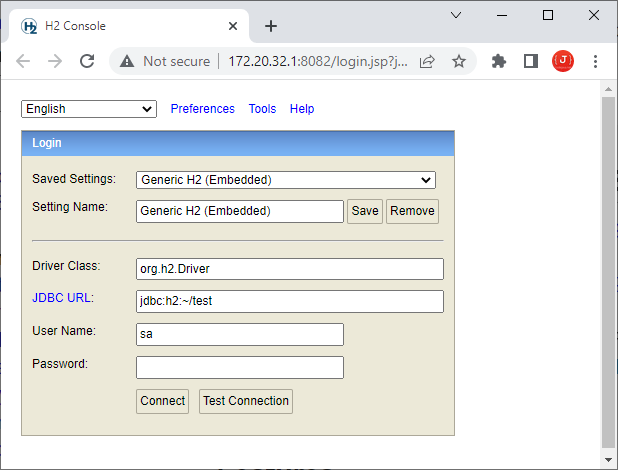
Task: Open the Tools link
Action: [262, 109]
